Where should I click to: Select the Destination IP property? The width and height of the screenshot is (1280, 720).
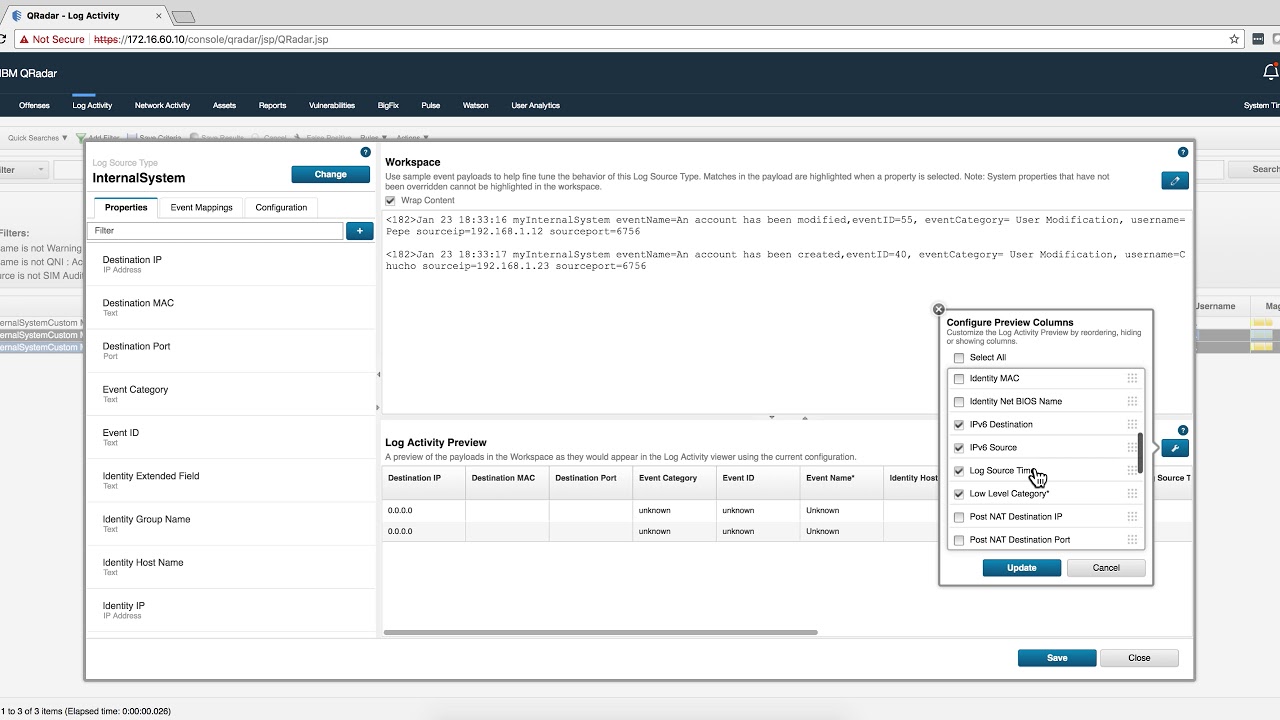230,264
